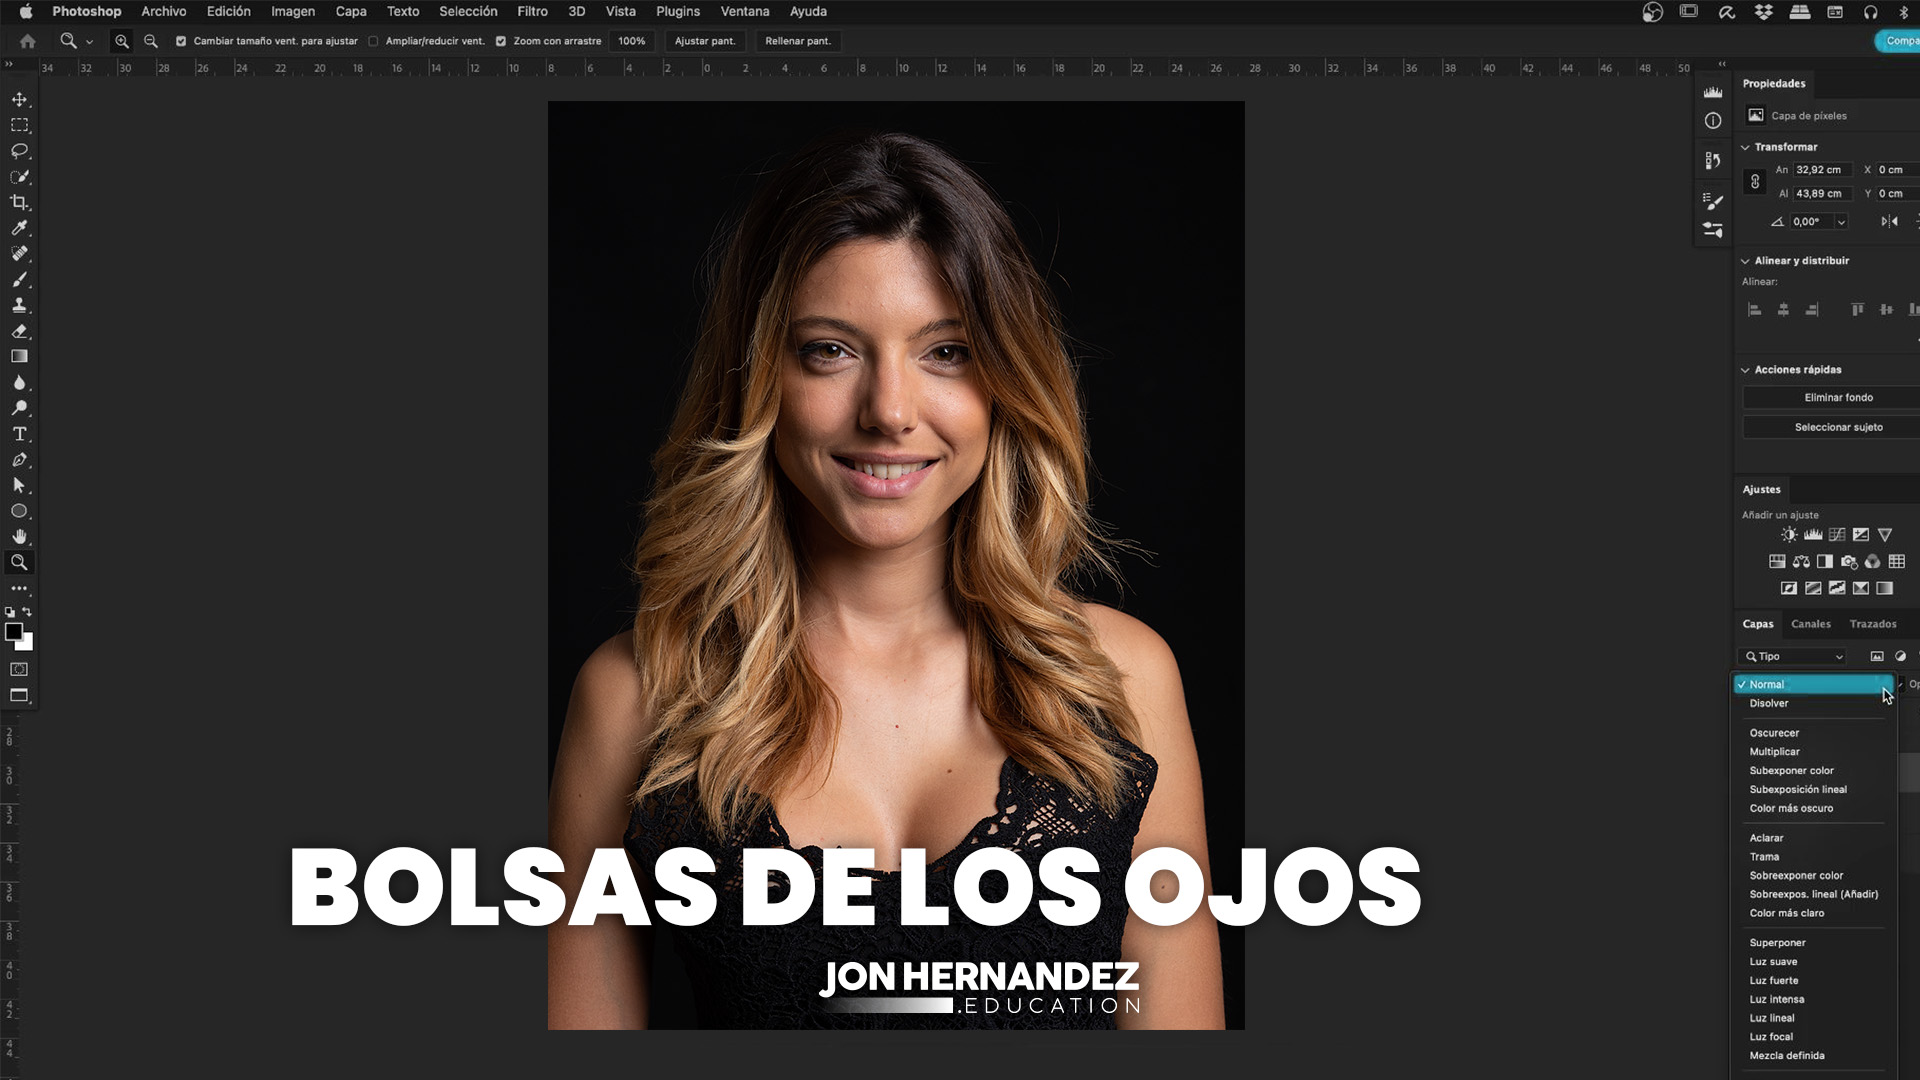Select the Gradient tool
The width and height of the screenshot is (1920, 1080).
tap(19, 356)
